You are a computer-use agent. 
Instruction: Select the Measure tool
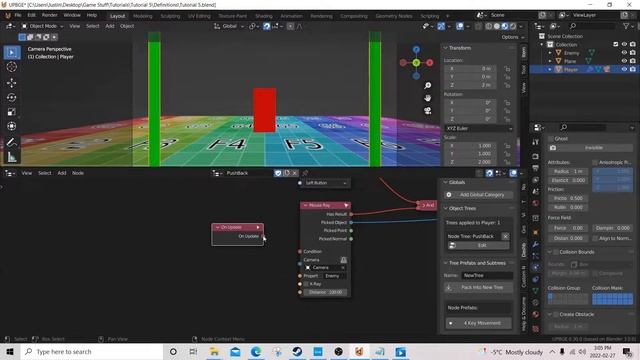click(11, 157)
